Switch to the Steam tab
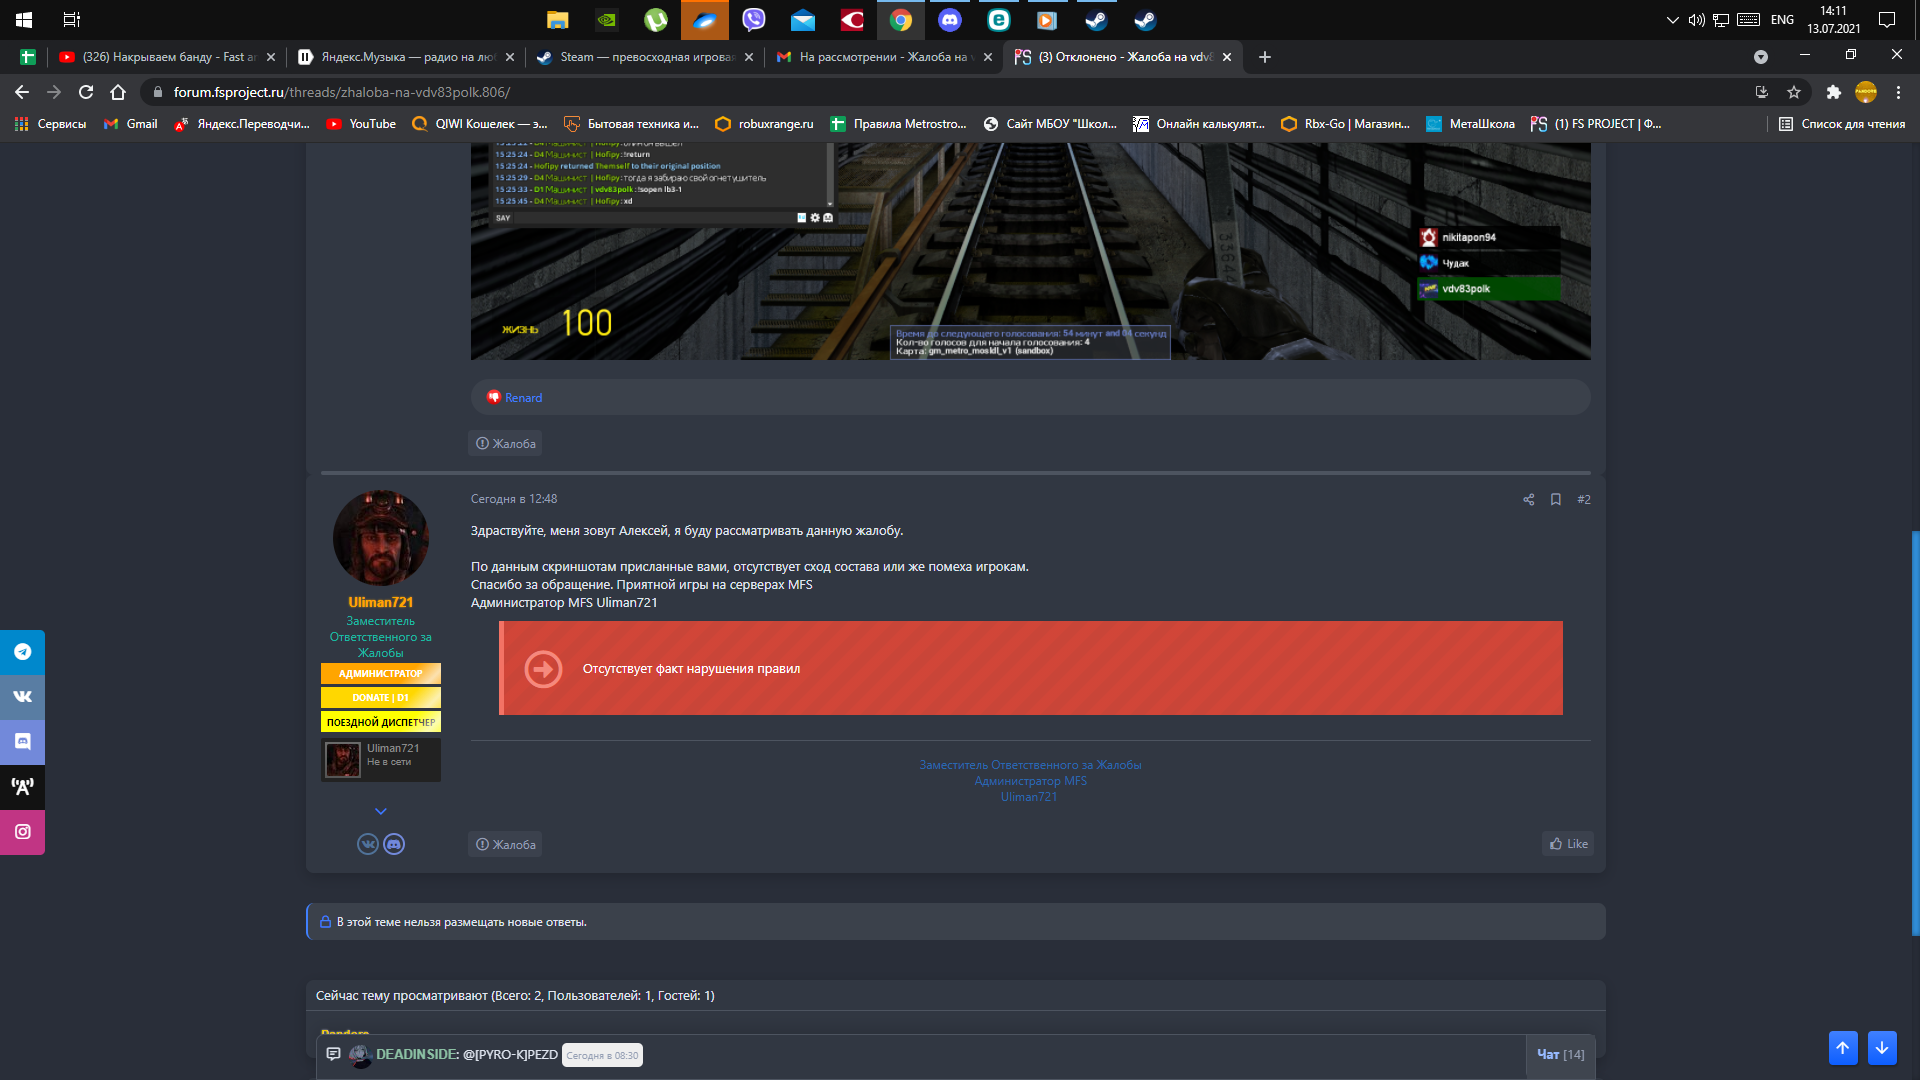The width and height of the screenshot is (1920, 1080). point(645,57)
